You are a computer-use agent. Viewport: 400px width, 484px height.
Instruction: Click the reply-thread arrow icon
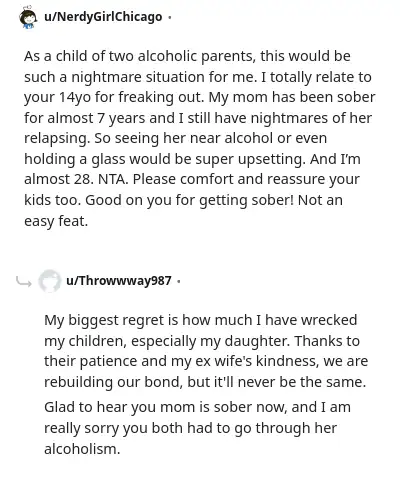(24, 282)
